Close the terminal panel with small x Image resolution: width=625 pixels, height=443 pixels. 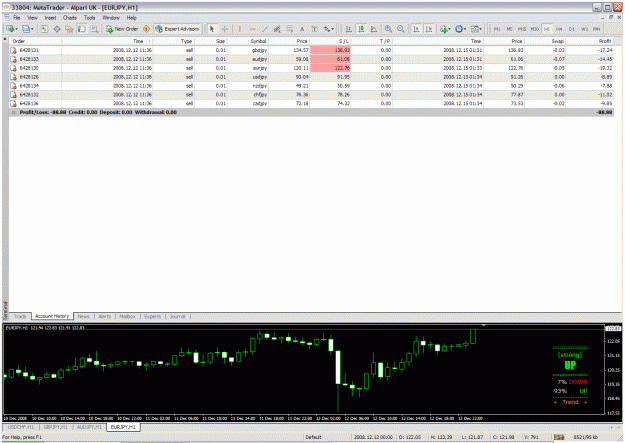point(5,39)
